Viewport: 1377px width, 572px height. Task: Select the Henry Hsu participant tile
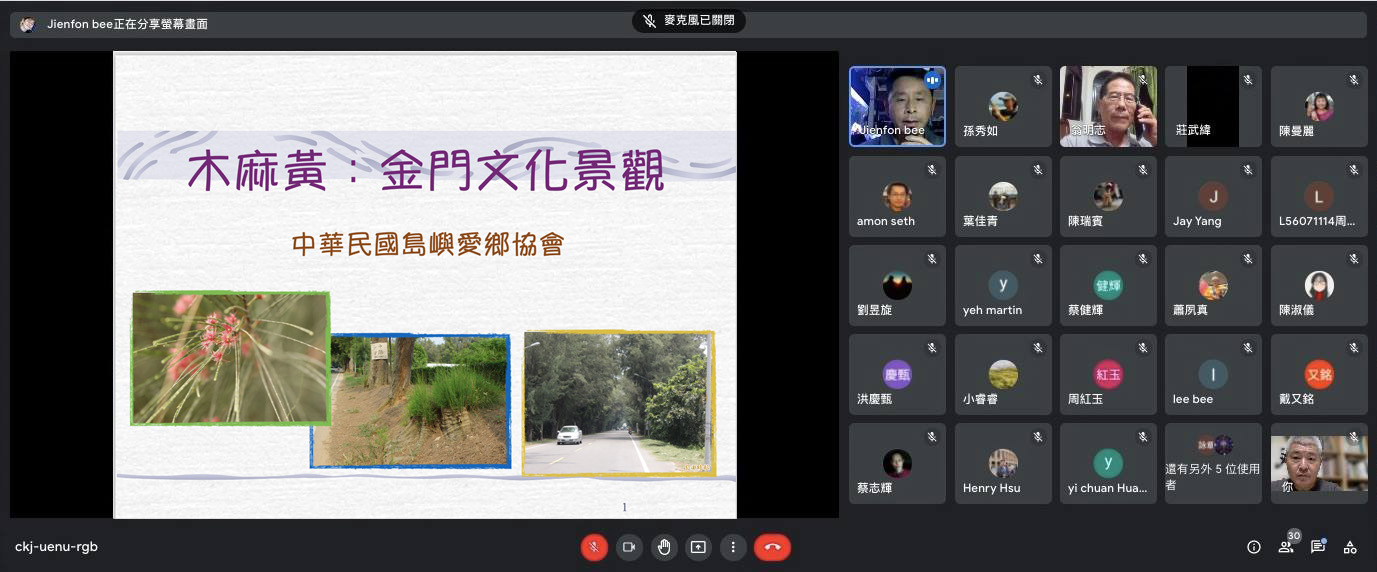tap(1003, 463)
